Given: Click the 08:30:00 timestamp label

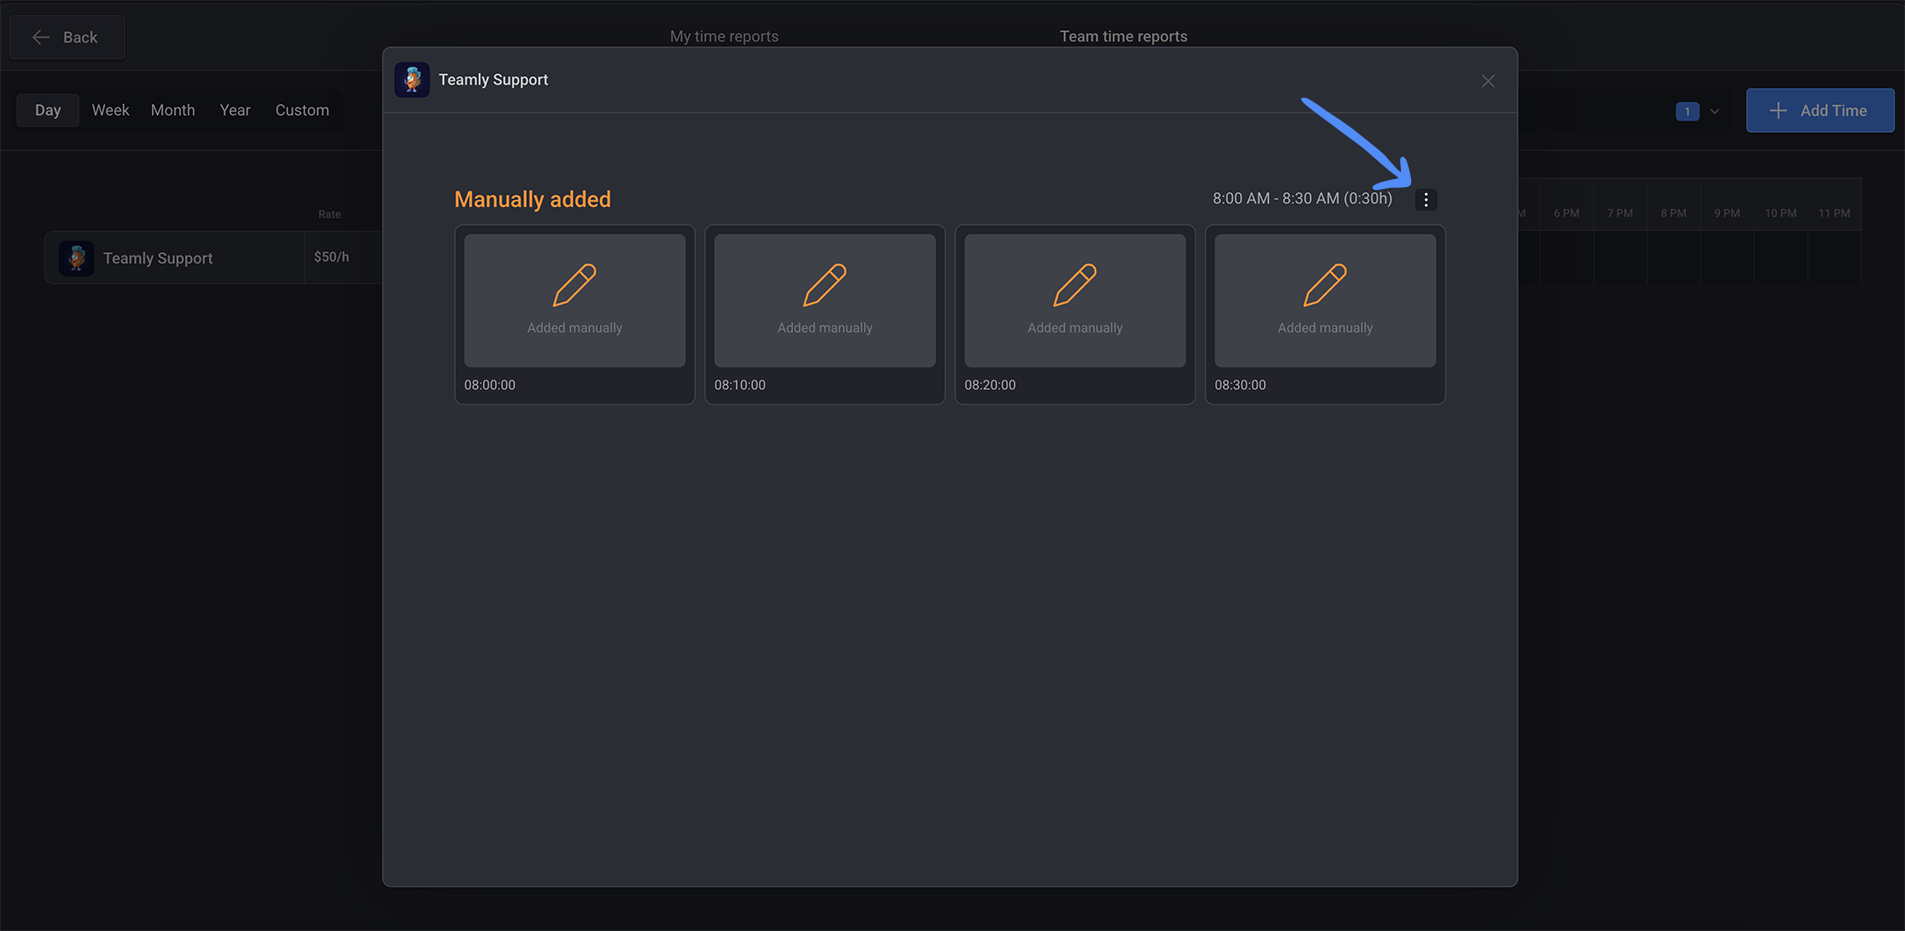Looking at the screenshot, I should 1240,385.
